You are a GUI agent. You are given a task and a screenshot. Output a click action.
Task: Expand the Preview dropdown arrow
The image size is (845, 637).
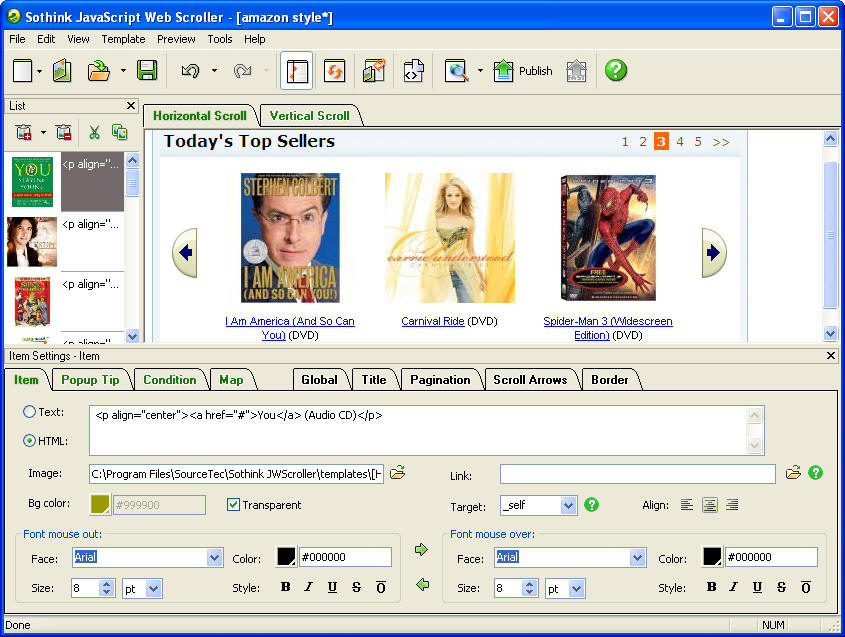(x=480, y=71)
